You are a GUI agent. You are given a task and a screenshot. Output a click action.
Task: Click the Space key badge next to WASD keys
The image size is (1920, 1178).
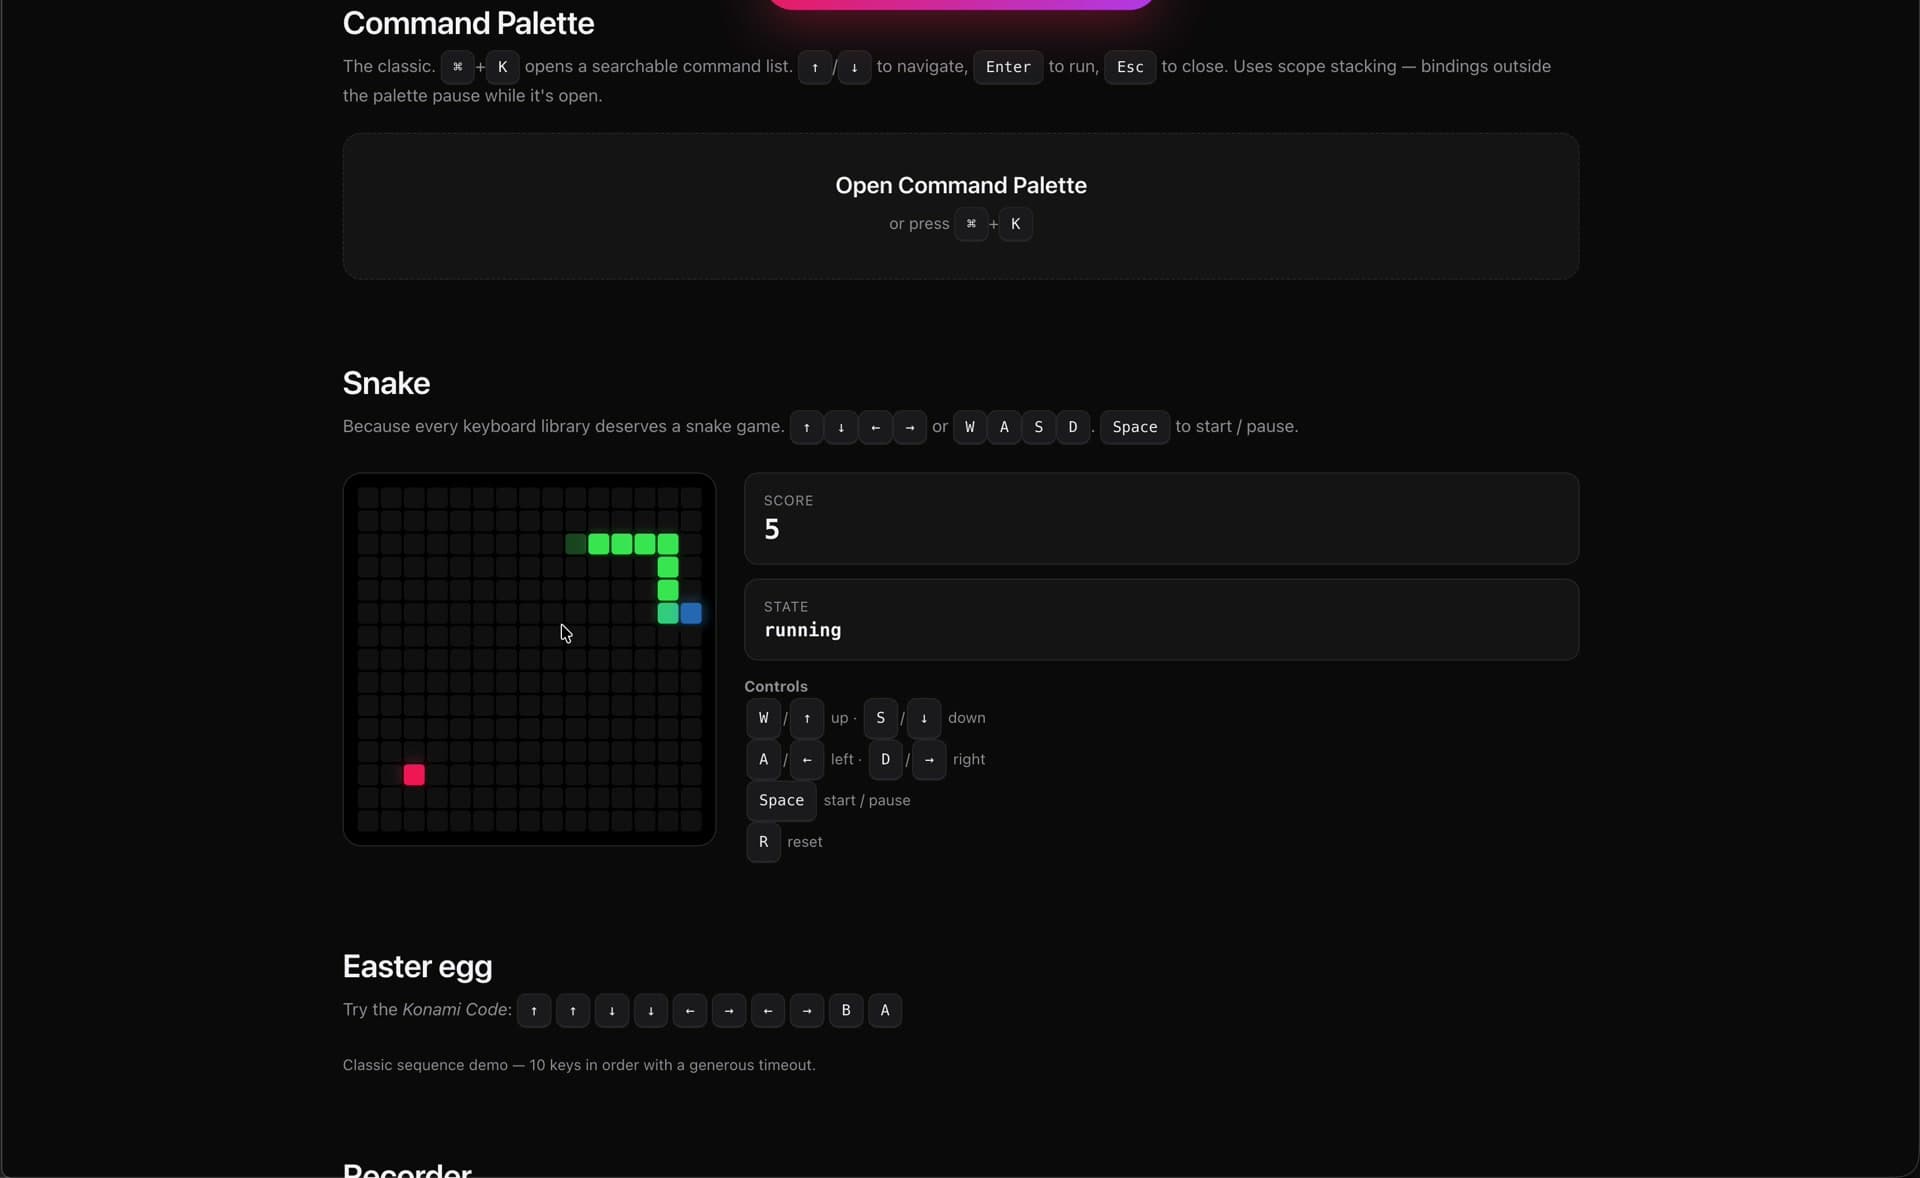tap(1135, 427)
